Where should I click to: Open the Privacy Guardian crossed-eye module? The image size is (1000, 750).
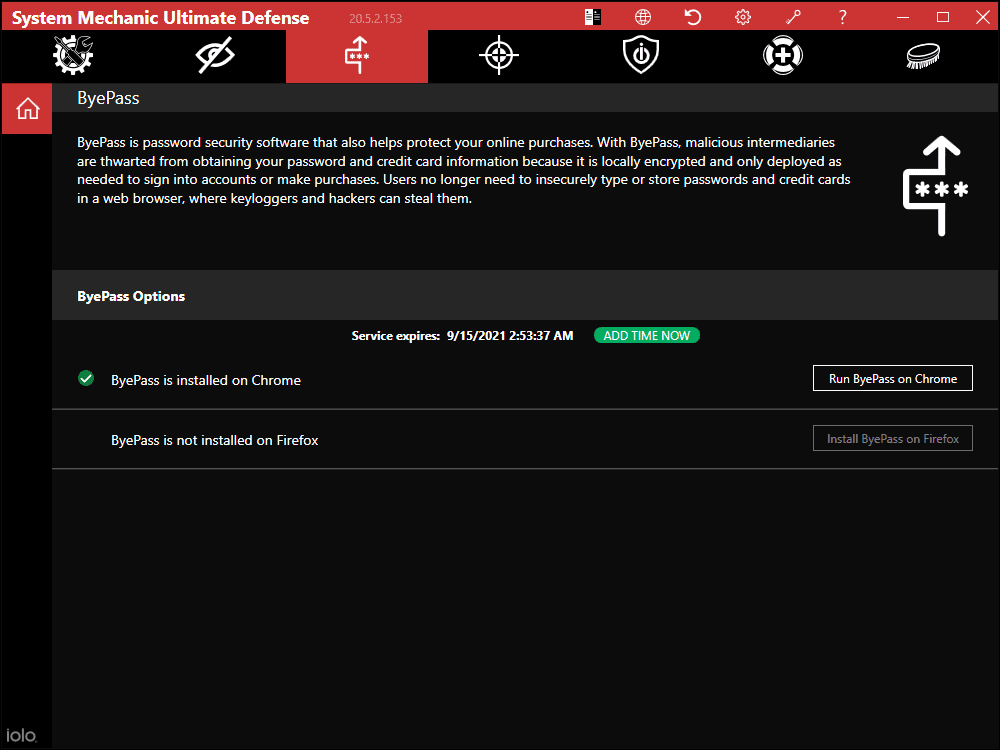click(215, 56)
